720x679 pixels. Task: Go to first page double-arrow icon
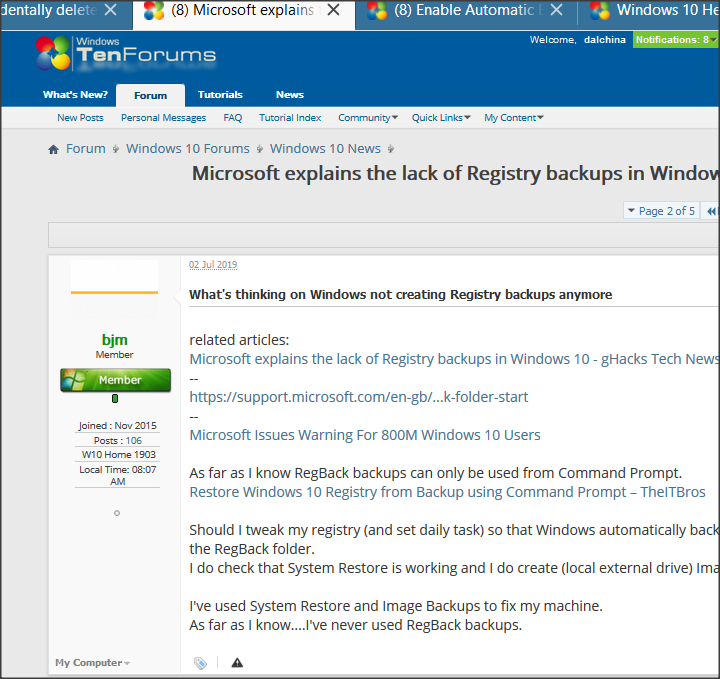[711, 211]
